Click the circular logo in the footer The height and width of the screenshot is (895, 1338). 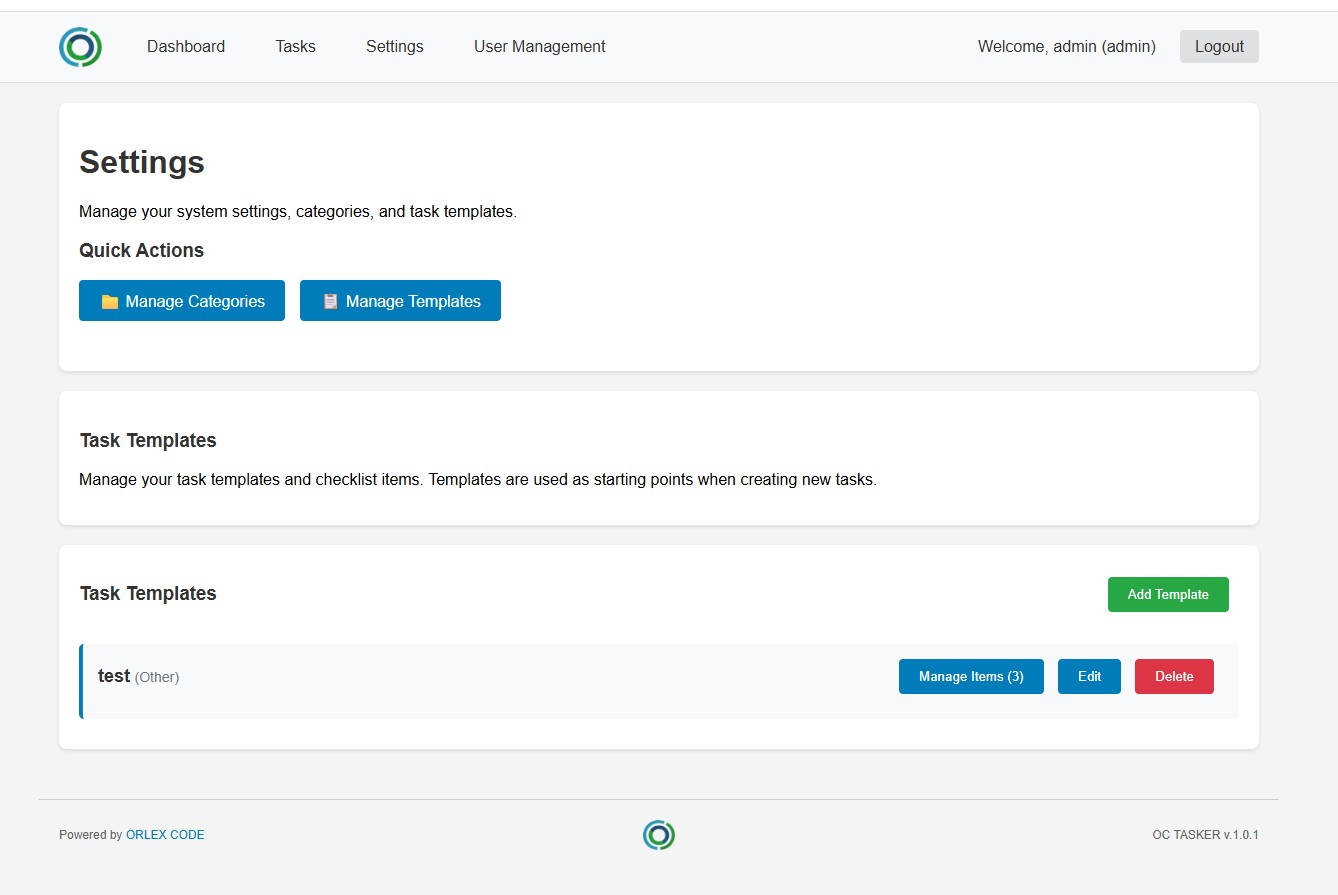[x=659, y=835]
